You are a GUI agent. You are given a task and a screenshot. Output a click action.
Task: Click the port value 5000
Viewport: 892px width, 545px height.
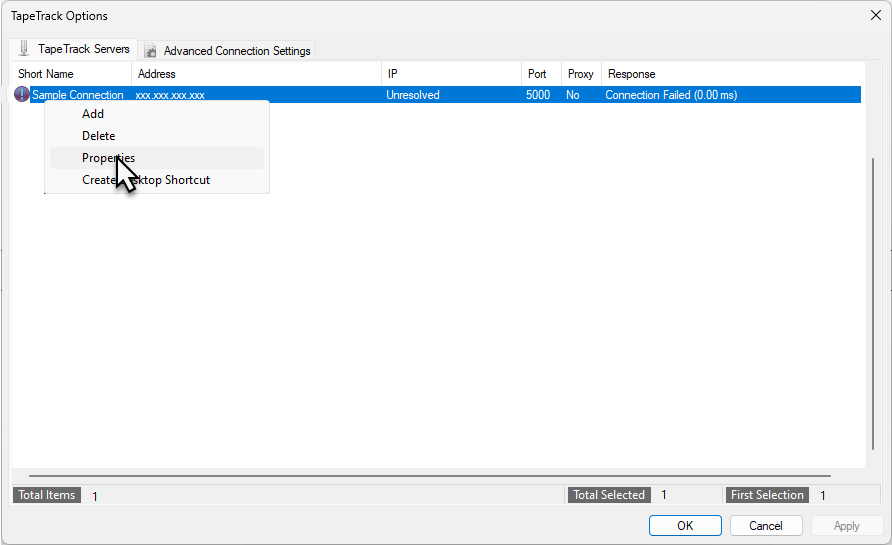point(538,95)
